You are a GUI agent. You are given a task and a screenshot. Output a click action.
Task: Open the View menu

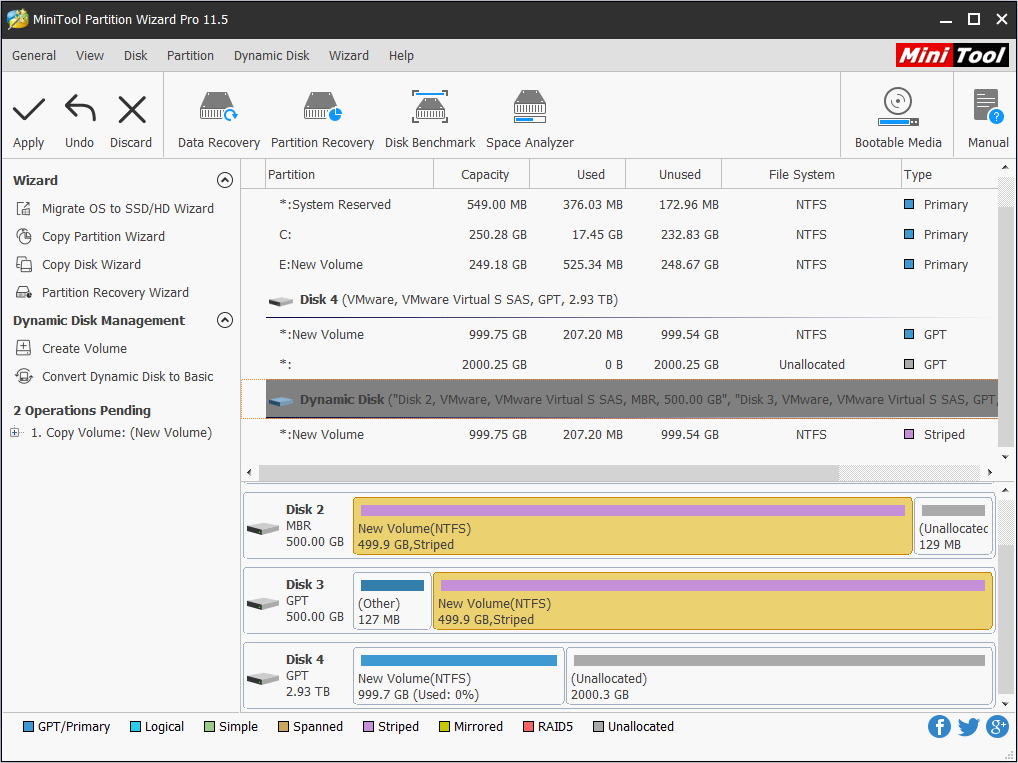click(90, 56)
